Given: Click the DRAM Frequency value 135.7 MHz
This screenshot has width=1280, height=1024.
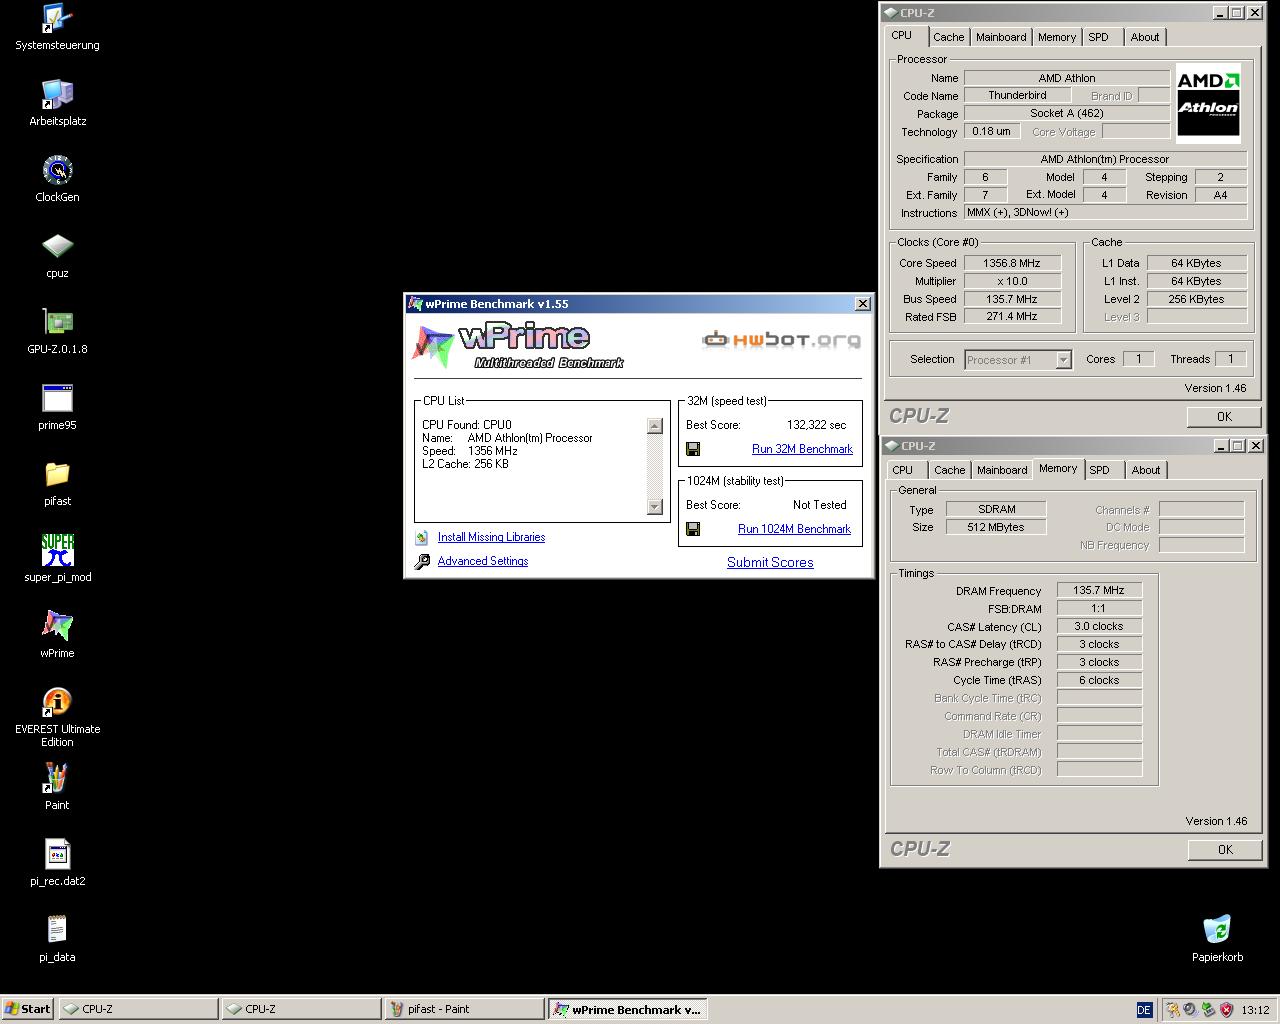Looking at the screenshot, I should tap(1099, 591).
